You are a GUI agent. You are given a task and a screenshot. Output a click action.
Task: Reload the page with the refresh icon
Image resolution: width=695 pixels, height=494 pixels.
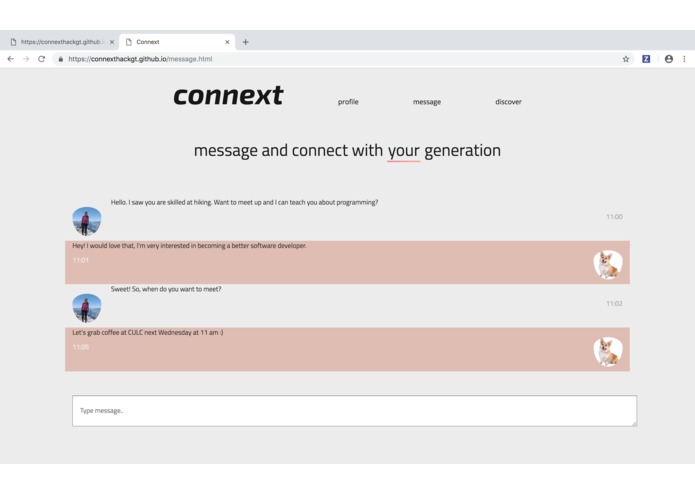click(42, 59)
